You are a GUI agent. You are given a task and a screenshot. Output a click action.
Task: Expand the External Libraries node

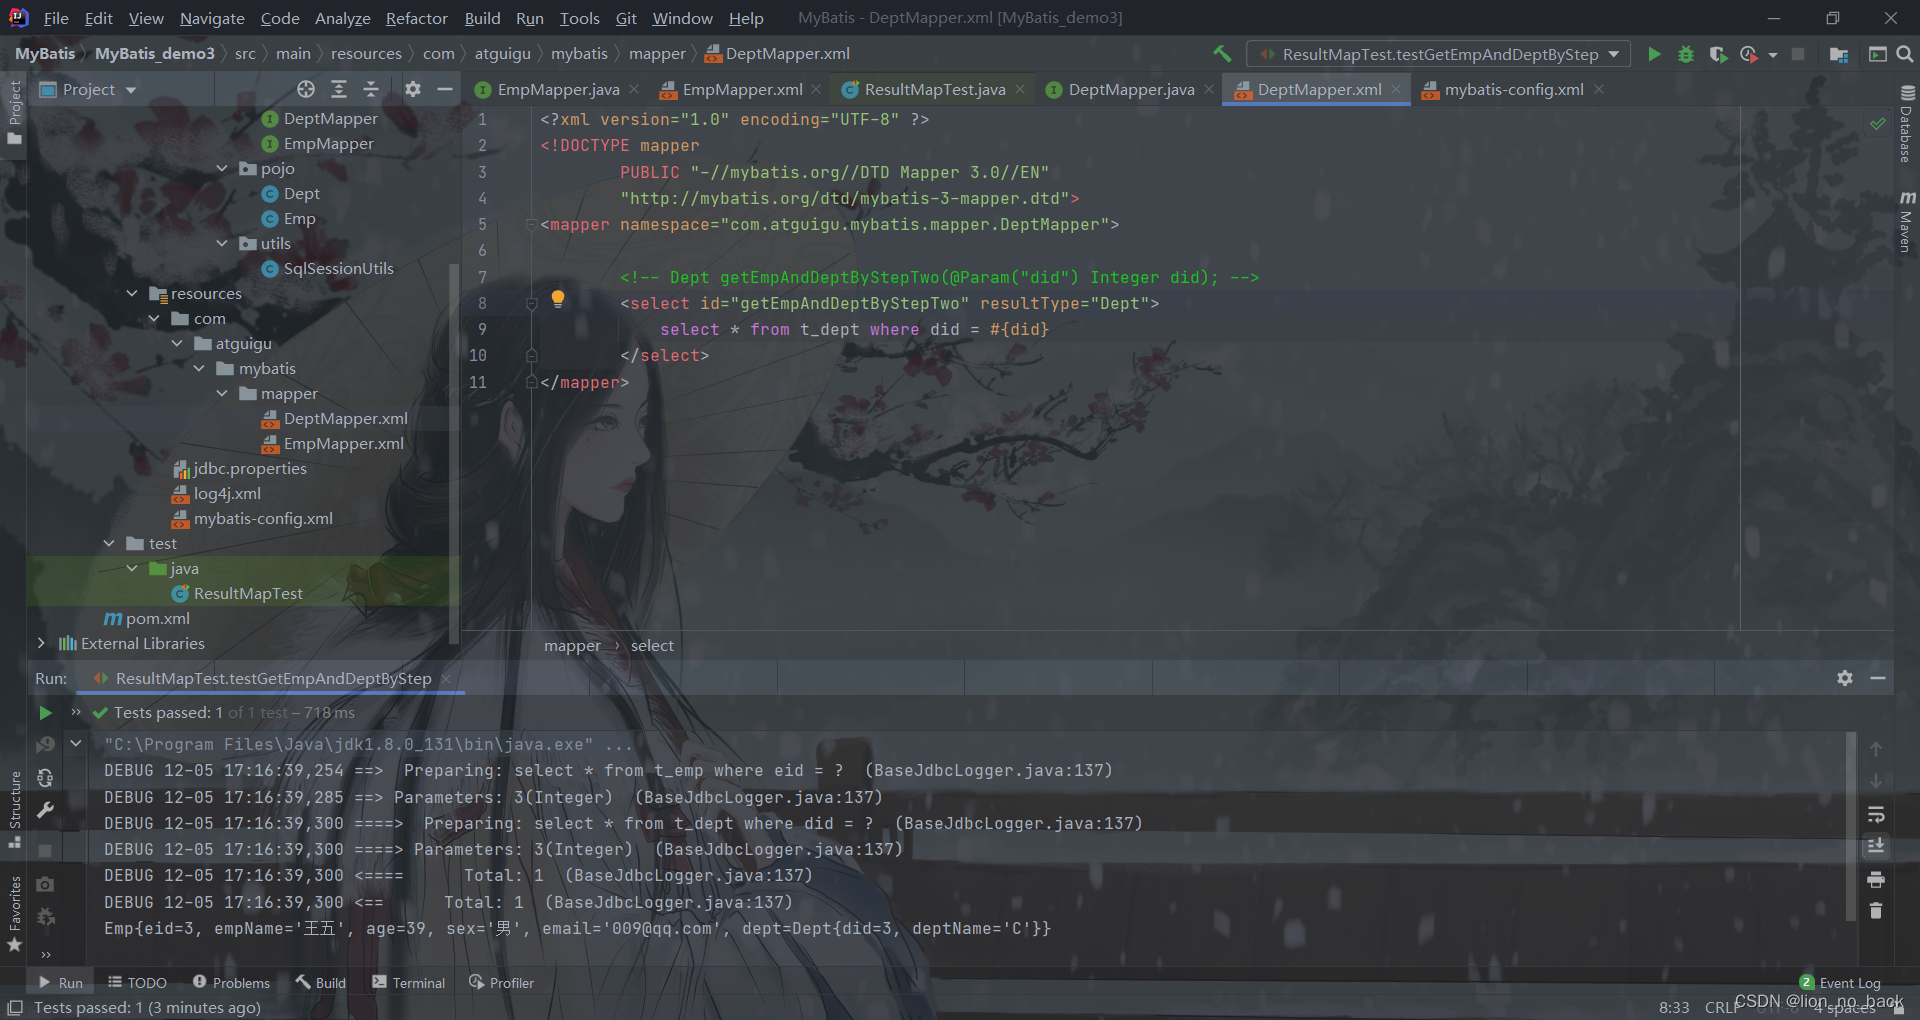pyautogui.click(x=41, y=643)
